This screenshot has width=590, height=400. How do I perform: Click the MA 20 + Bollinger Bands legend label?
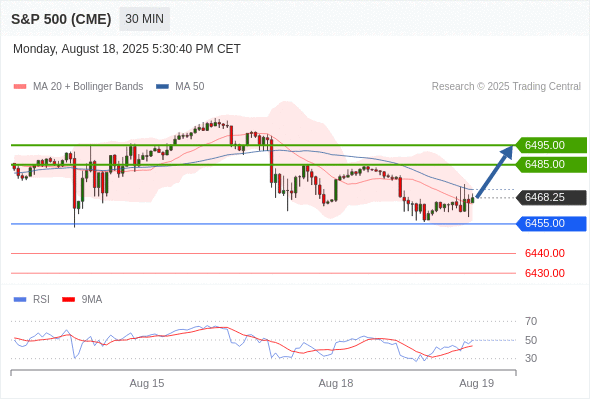coord(88,87)
